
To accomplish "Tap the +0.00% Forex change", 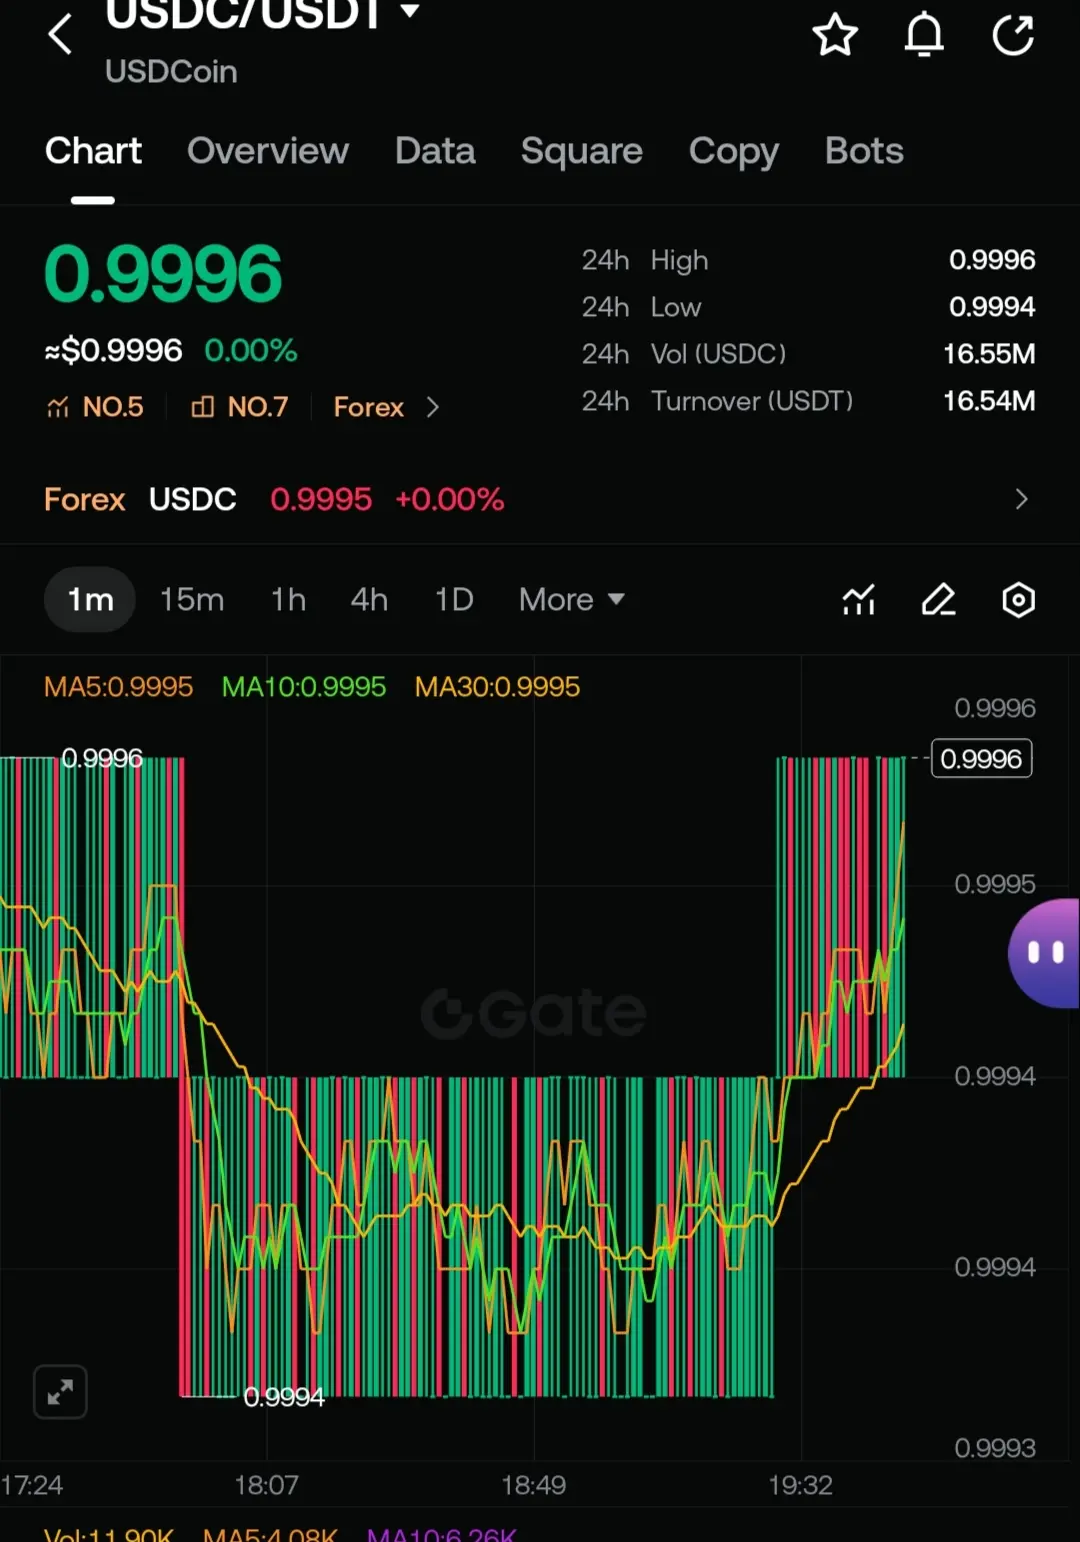I will point(449,499).
